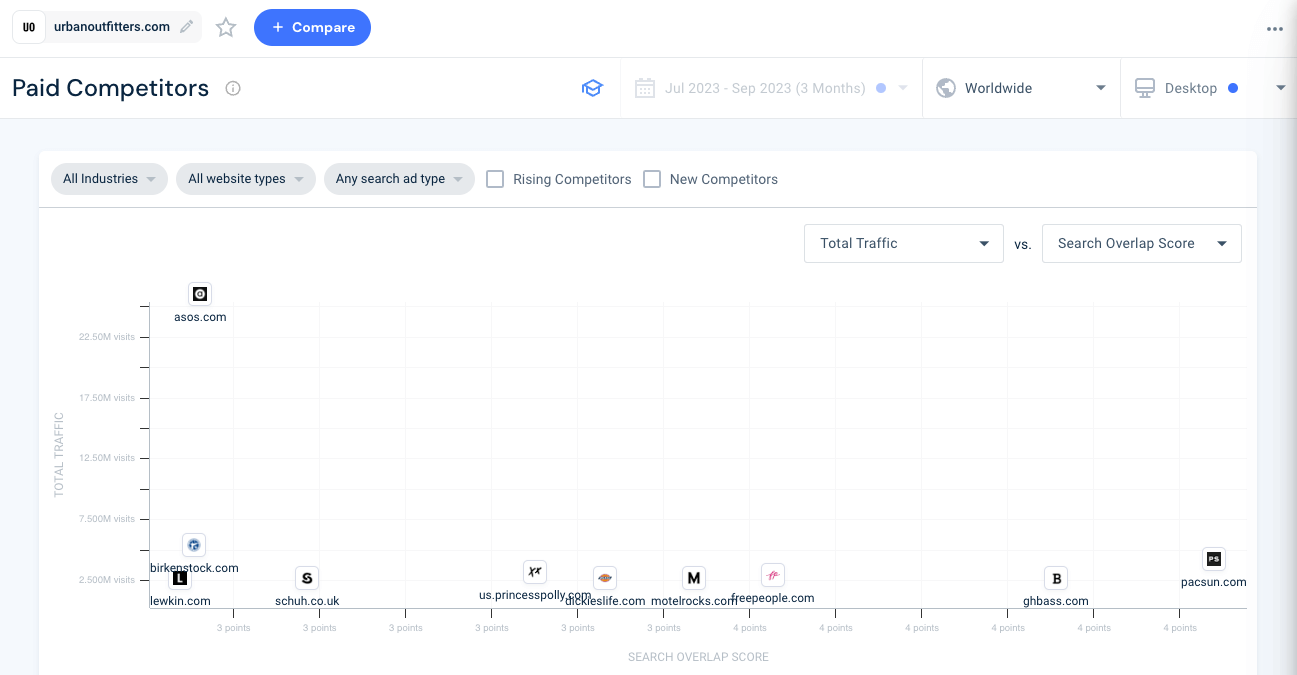Open the three-dot more options menu

pos(1274,29)
